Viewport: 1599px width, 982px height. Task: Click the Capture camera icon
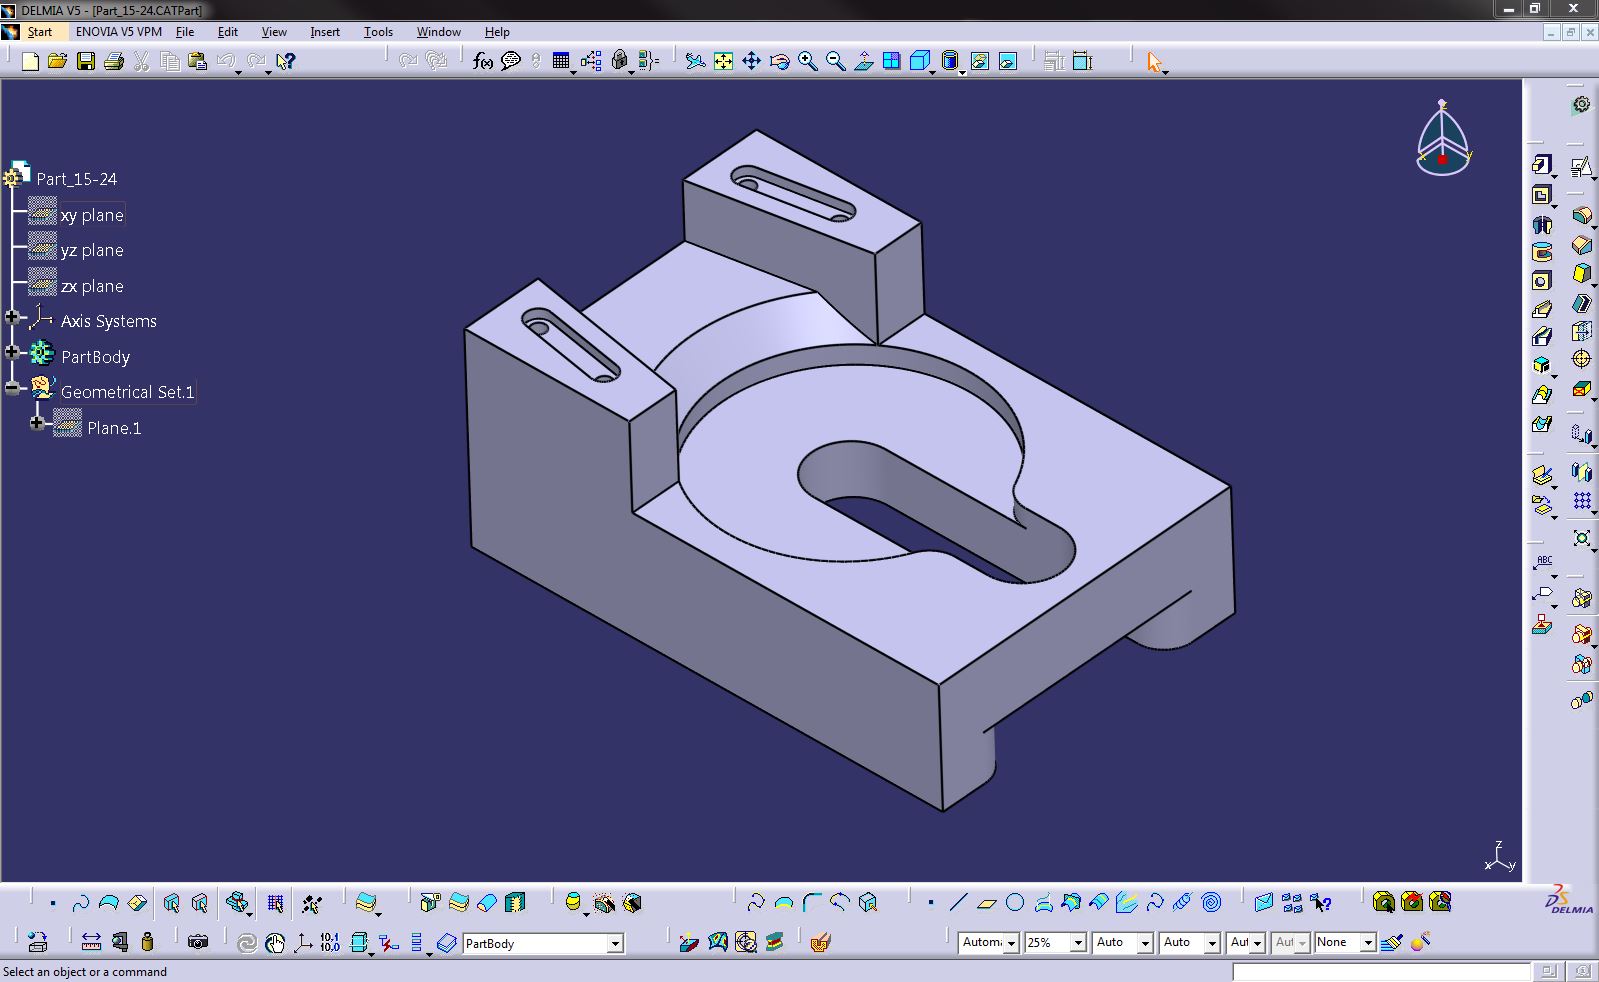pos(198,942)
